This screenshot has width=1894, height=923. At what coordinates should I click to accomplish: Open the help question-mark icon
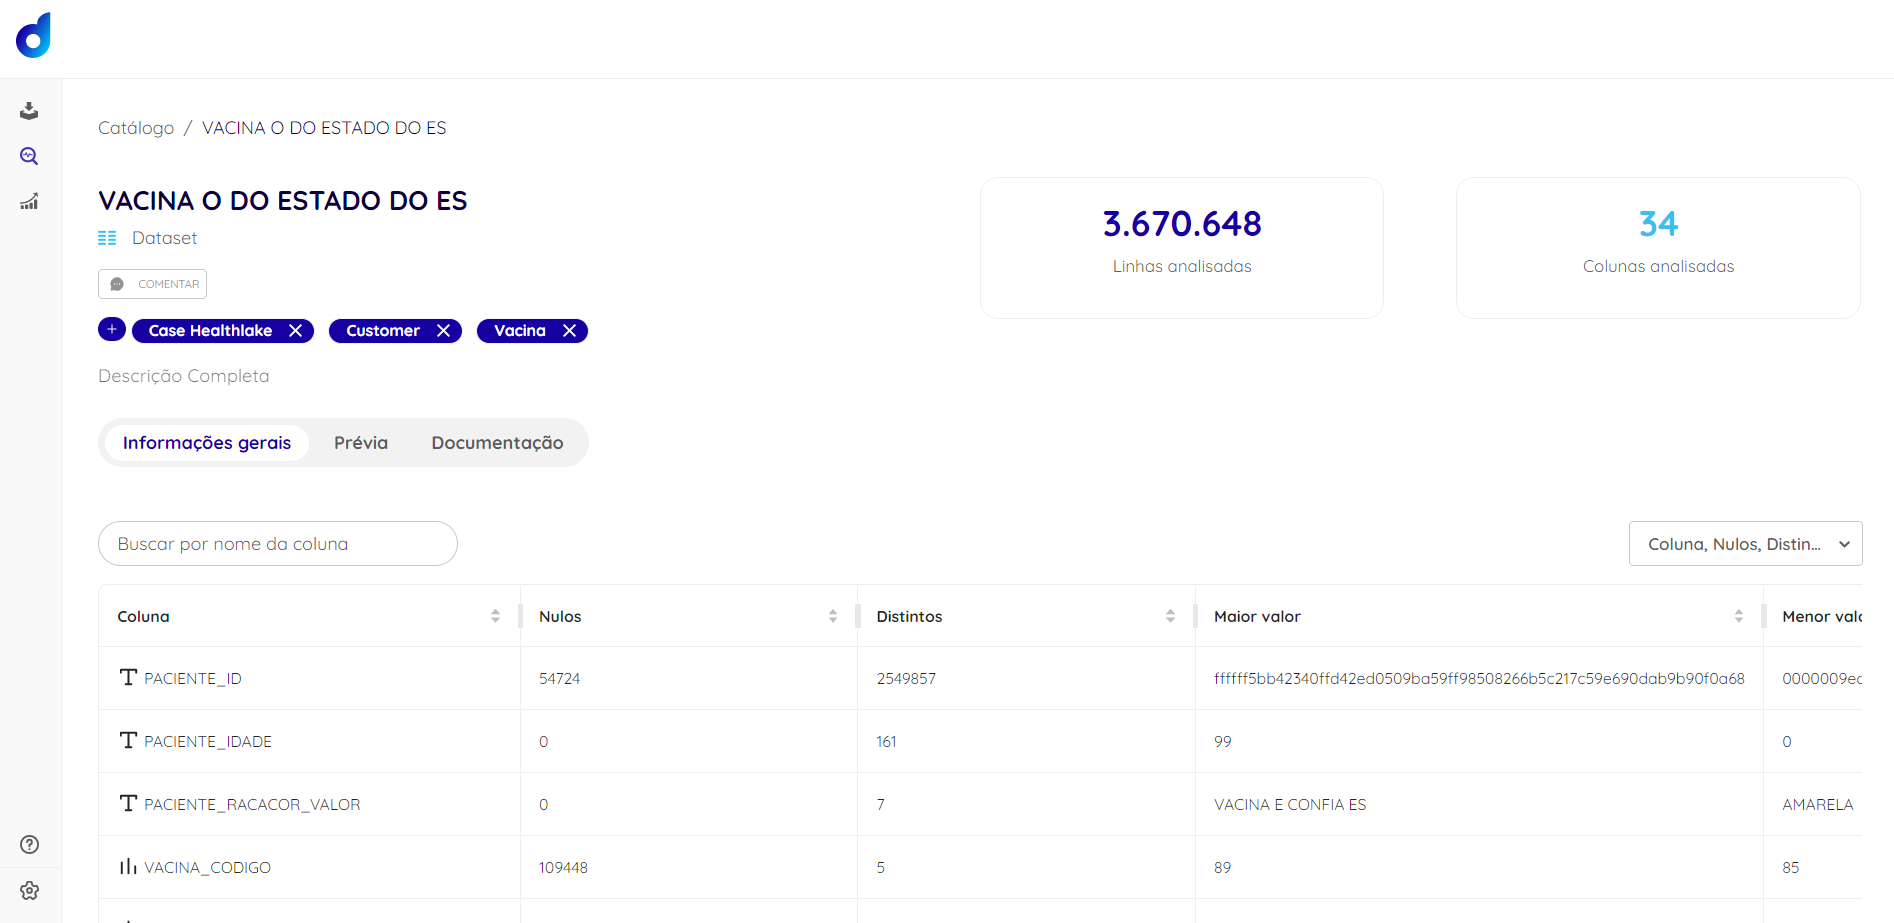click(30, 844)
